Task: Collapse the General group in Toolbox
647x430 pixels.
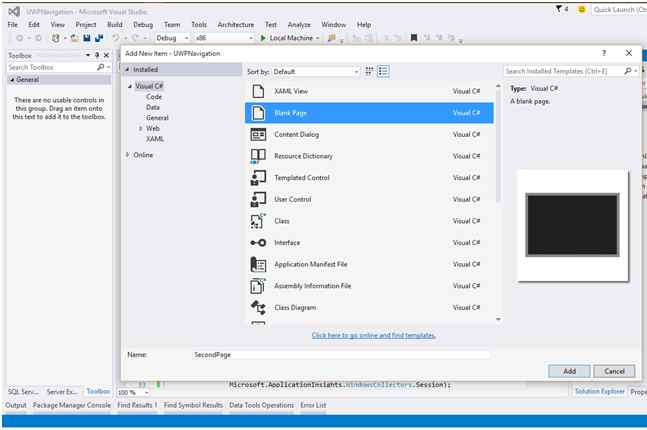Action: click(x=12, y=80)
